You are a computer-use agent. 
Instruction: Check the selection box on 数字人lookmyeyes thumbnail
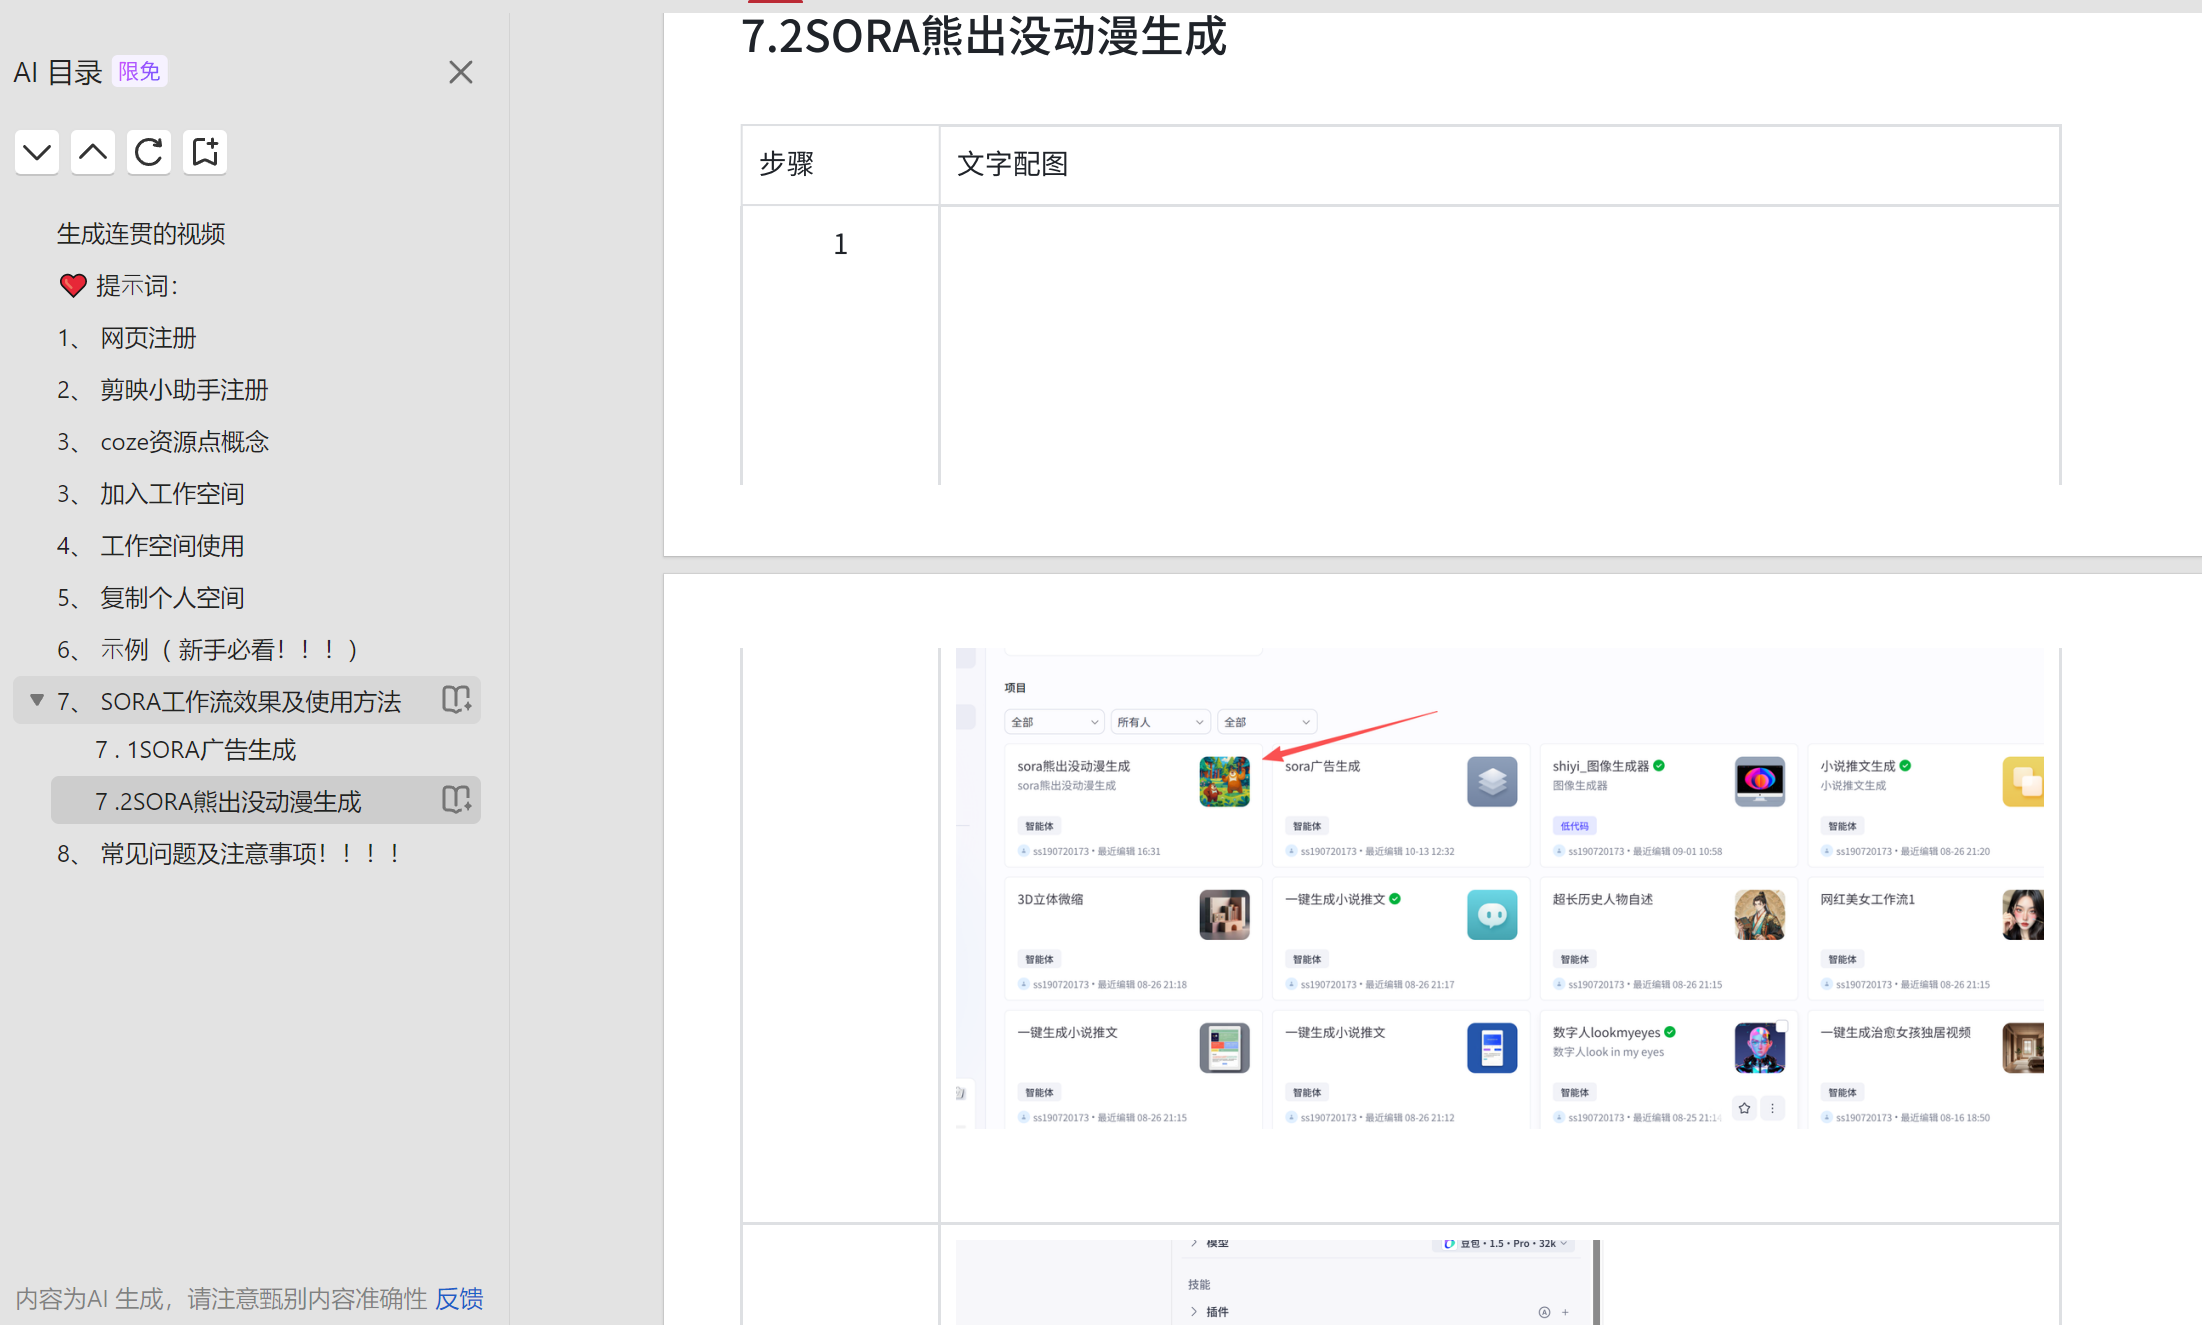1782,1025
